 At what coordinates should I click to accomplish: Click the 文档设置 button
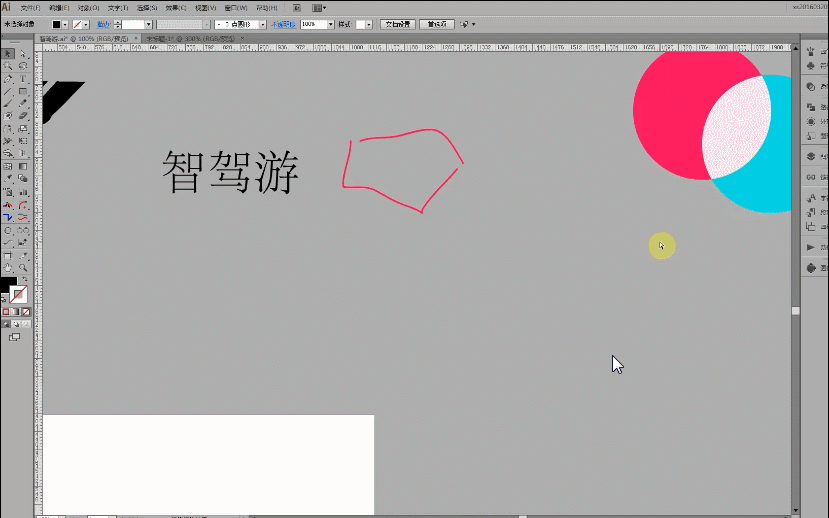point(398,24)
